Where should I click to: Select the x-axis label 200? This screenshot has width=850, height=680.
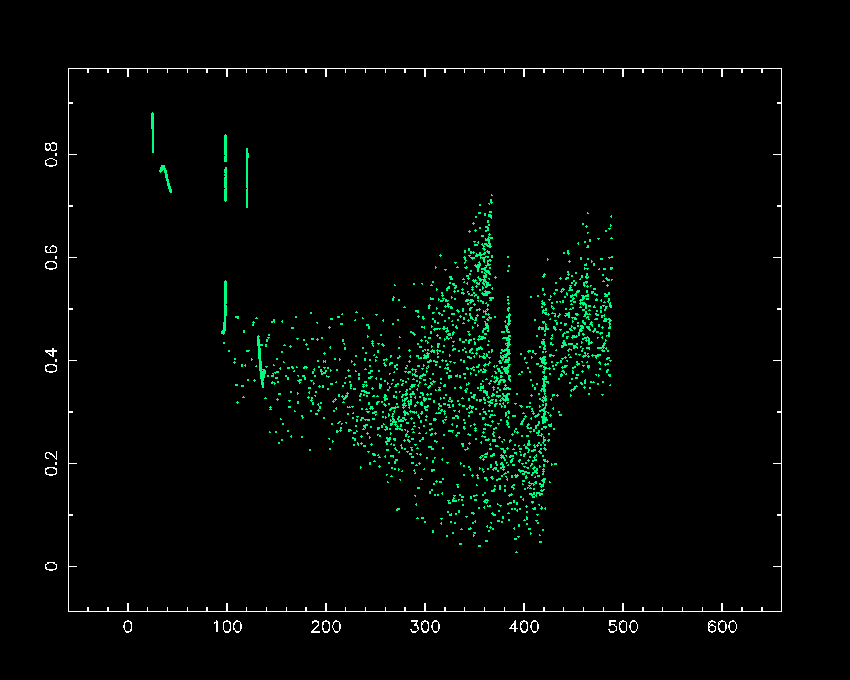(326, 627)
